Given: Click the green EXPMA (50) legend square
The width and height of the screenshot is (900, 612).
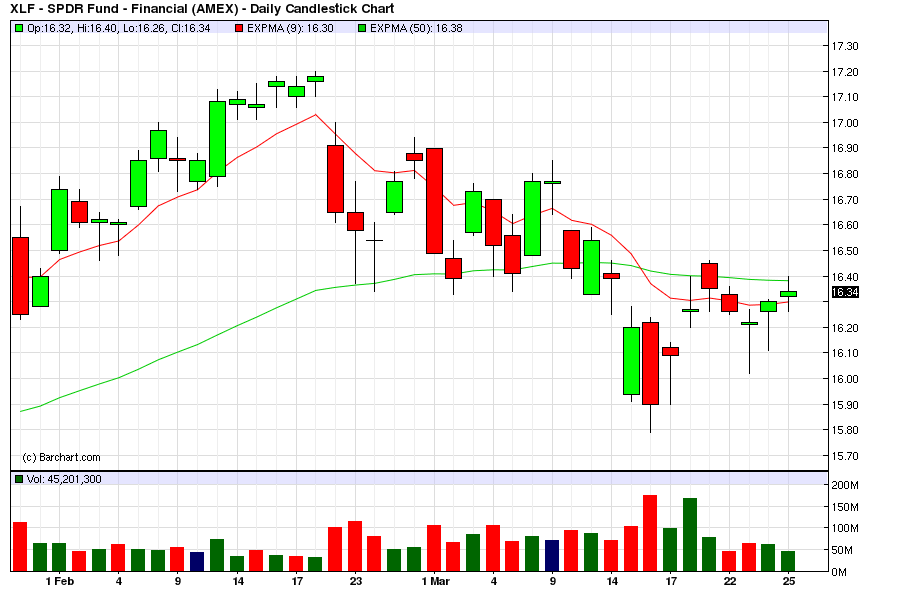Looking at the screenshot, I should 362,28.
